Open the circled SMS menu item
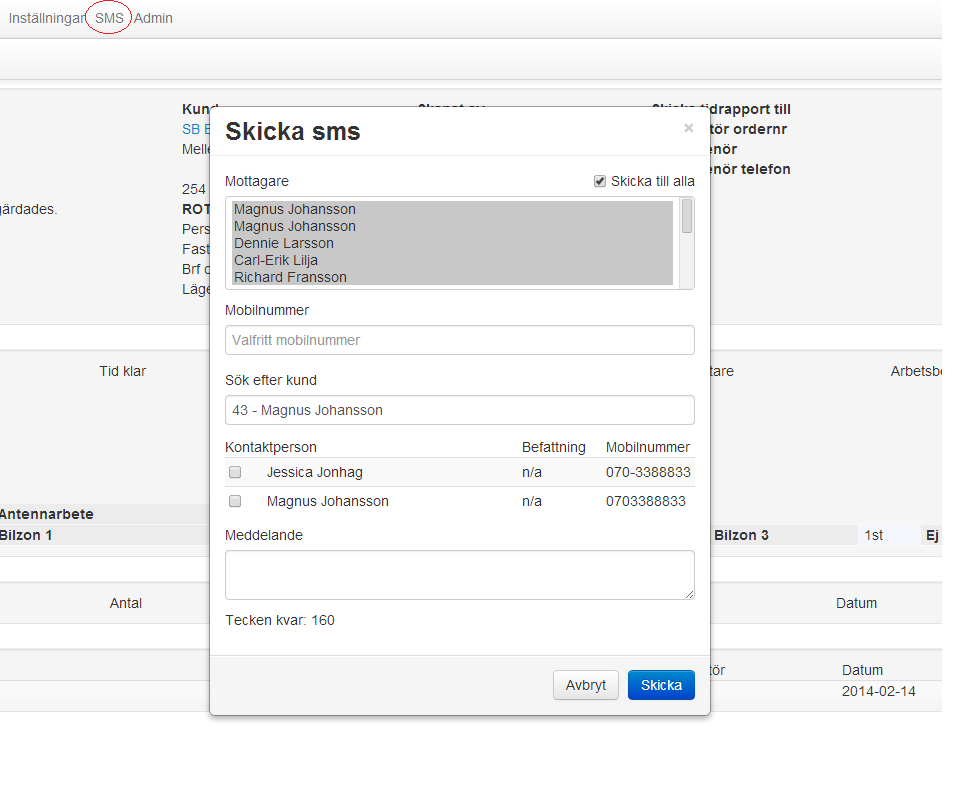The width and height of the screenshot is (977, 788). [x=109, y=18]
